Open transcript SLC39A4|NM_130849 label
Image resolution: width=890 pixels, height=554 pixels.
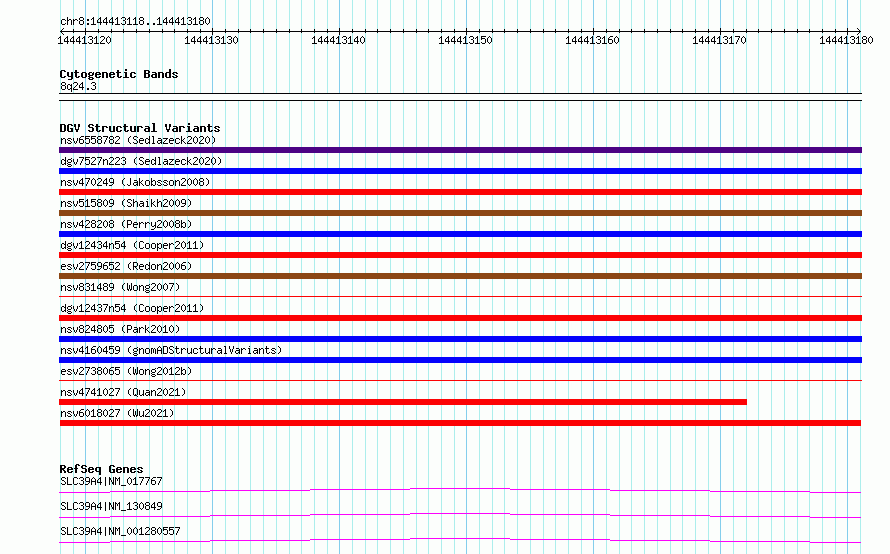[x=111, y=506]
